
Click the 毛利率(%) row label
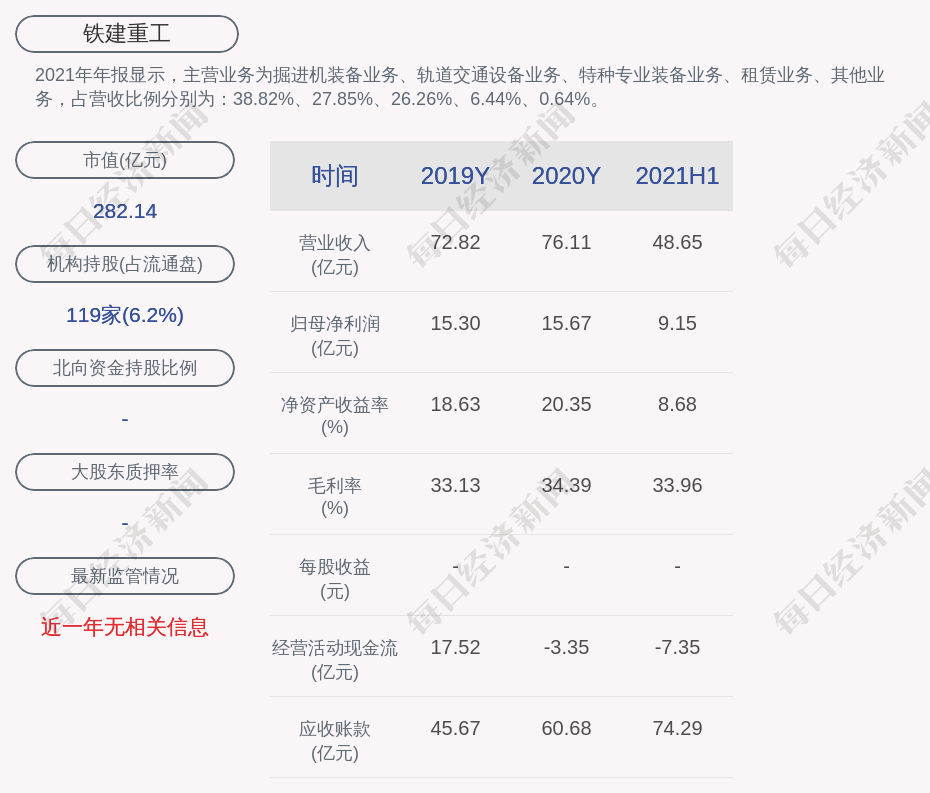[335, 497]
